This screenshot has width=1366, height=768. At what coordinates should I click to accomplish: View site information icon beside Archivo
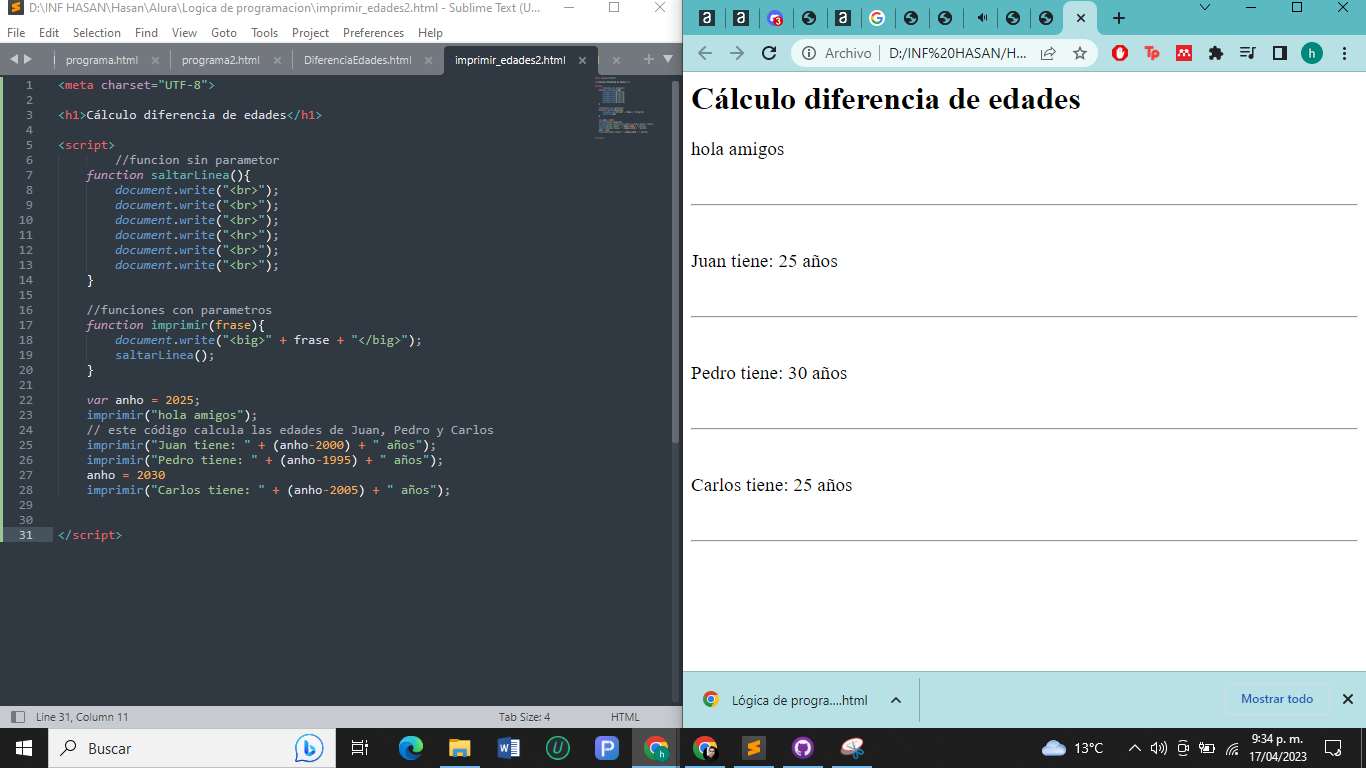[x=809, y=53]
